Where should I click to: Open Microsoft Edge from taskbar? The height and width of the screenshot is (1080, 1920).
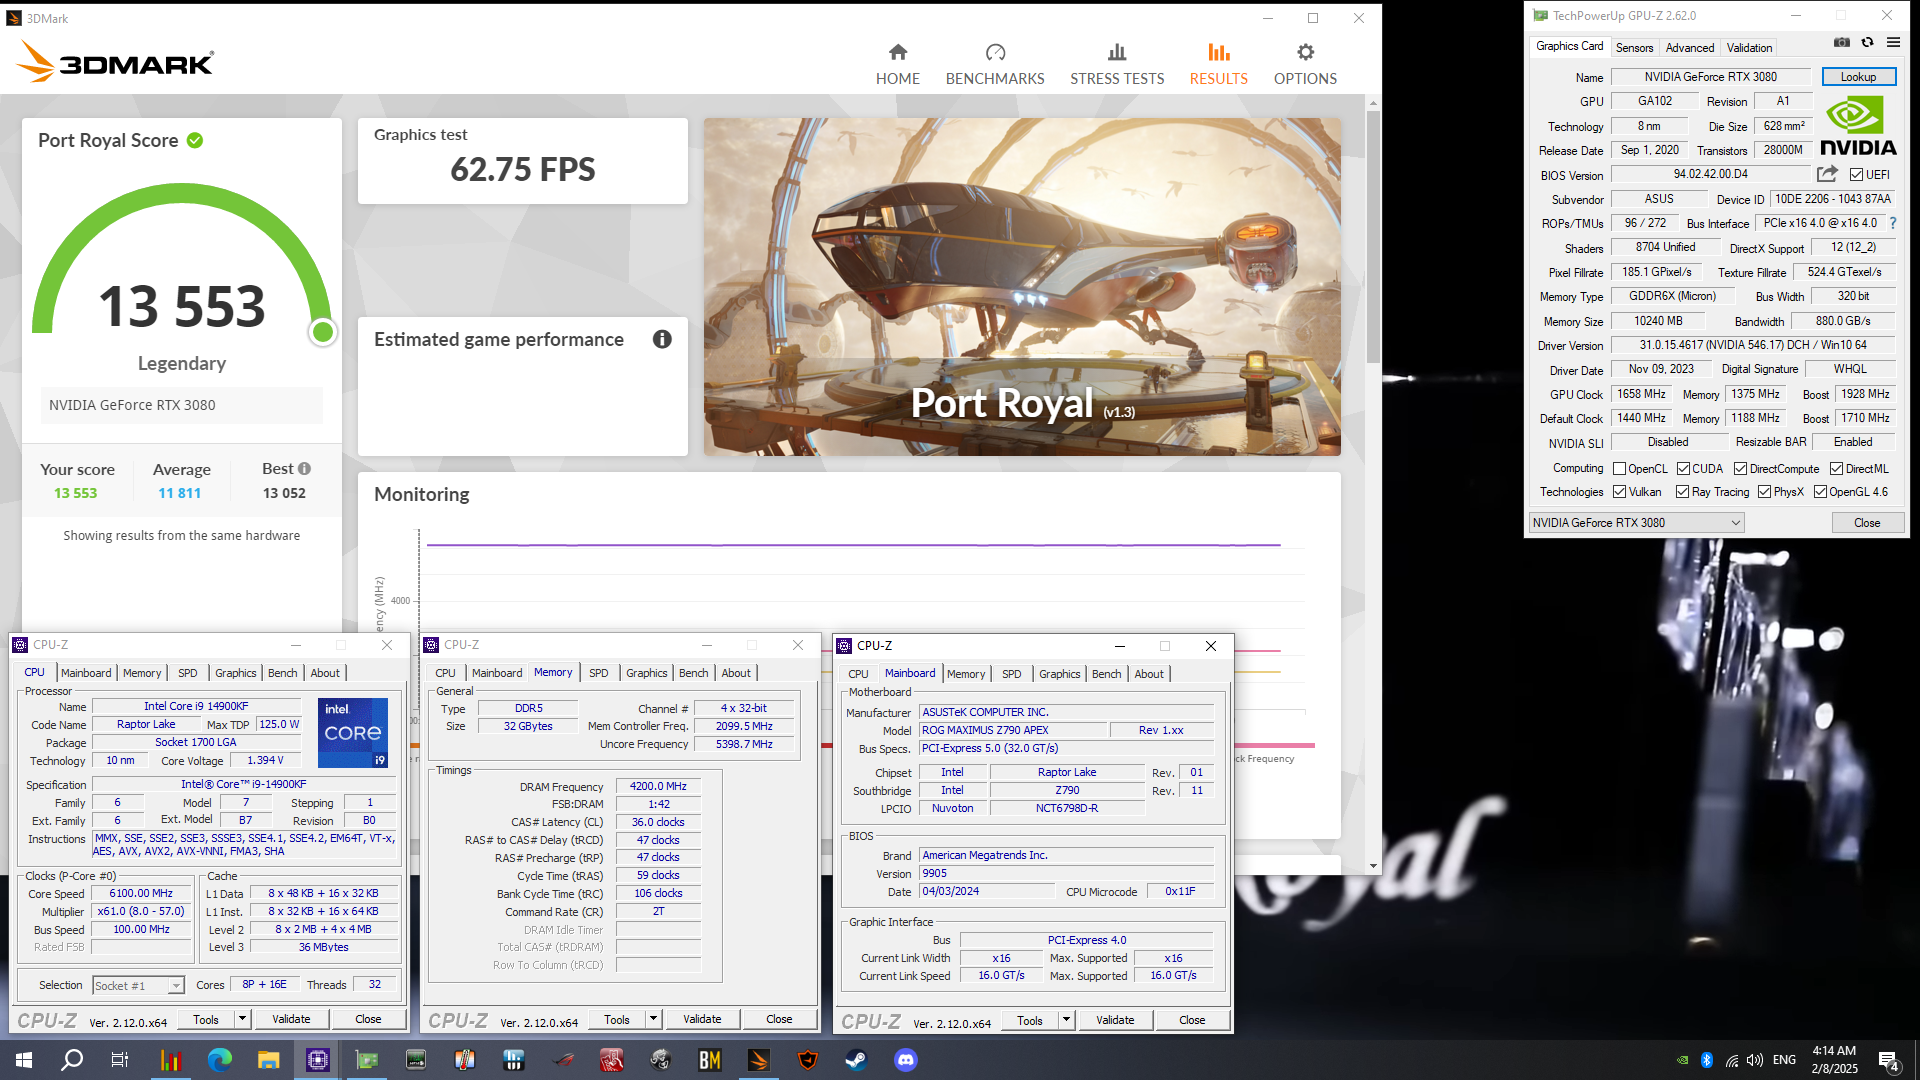coord(219,1060)
